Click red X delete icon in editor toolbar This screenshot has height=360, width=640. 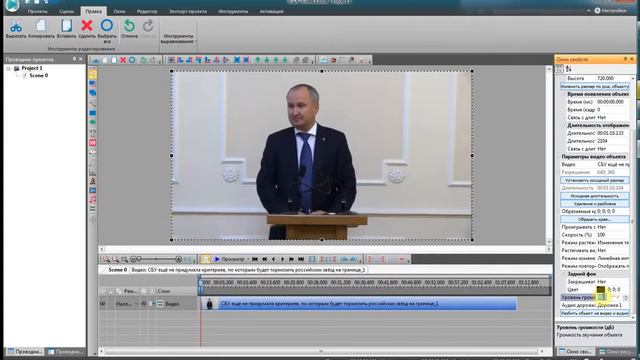click(x=123, y=60)
